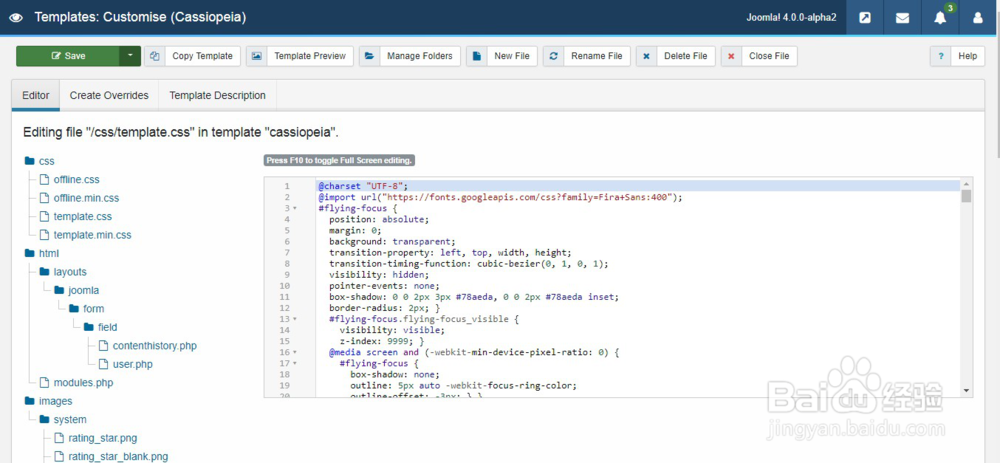
Task: Click line number 10 in the gutter
Action: [284, 286]
